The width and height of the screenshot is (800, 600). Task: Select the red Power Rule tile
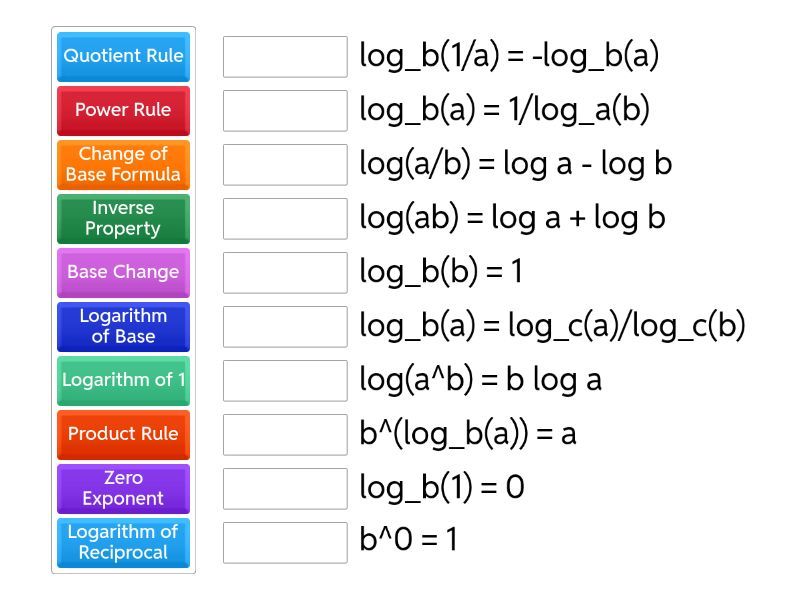123,110
